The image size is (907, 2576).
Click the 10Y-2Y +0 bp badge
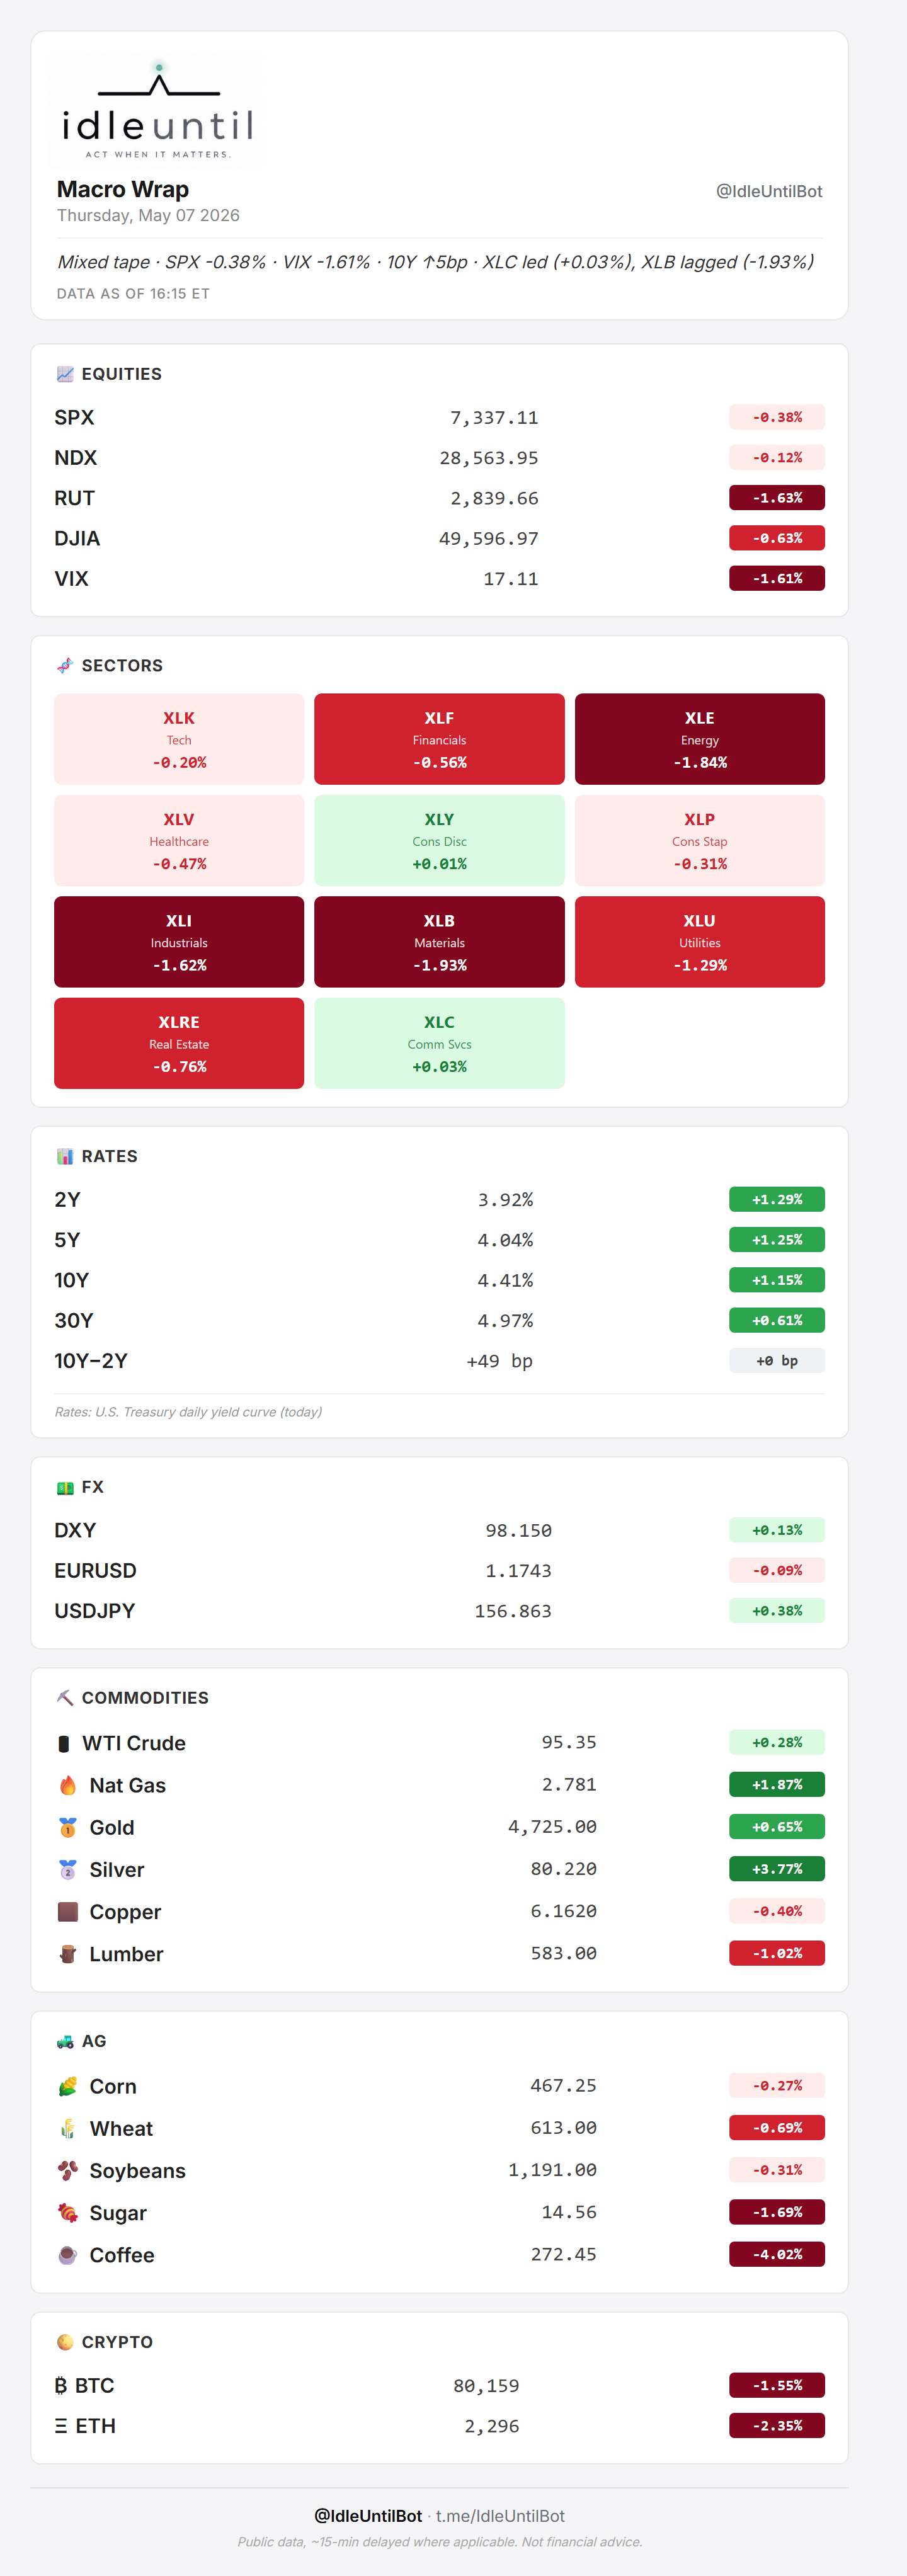click(777, 1361)
